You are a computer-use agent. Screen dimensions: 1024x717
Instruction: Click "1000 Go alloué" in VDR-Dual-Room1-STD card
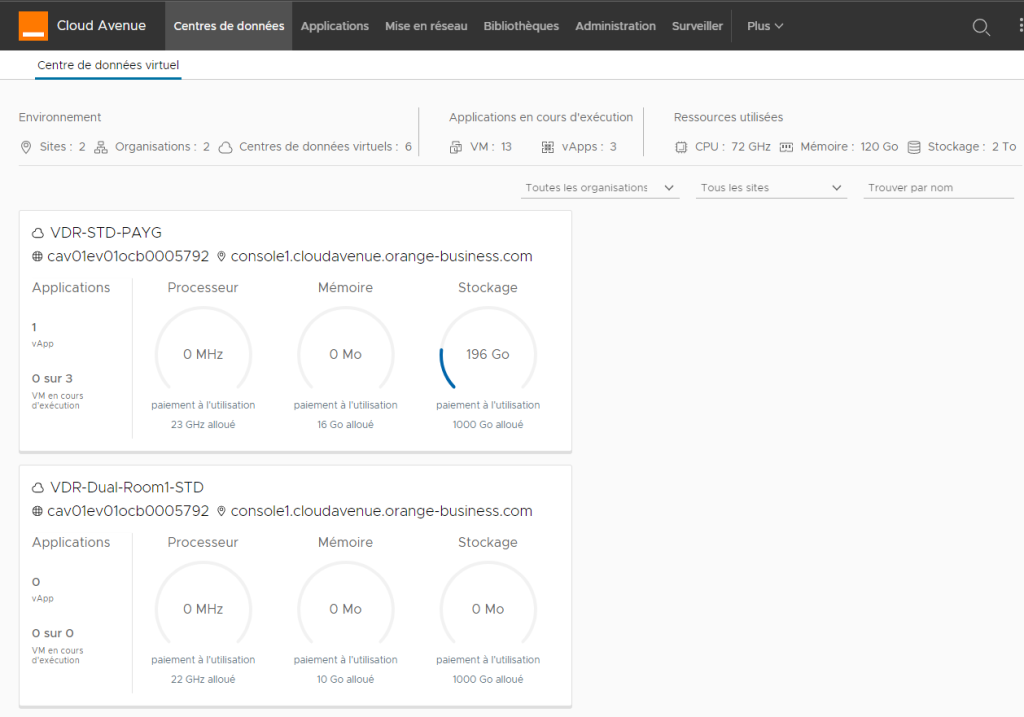coord(488,679)
